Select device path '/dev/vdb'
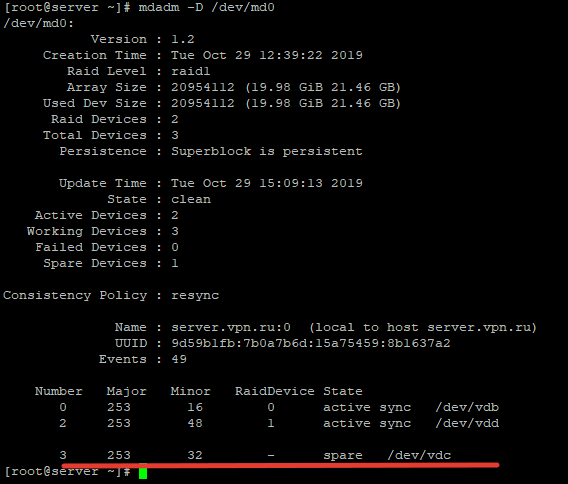This screenshot has width=568, height=484. pyautogui.click(x=467, y=407)
